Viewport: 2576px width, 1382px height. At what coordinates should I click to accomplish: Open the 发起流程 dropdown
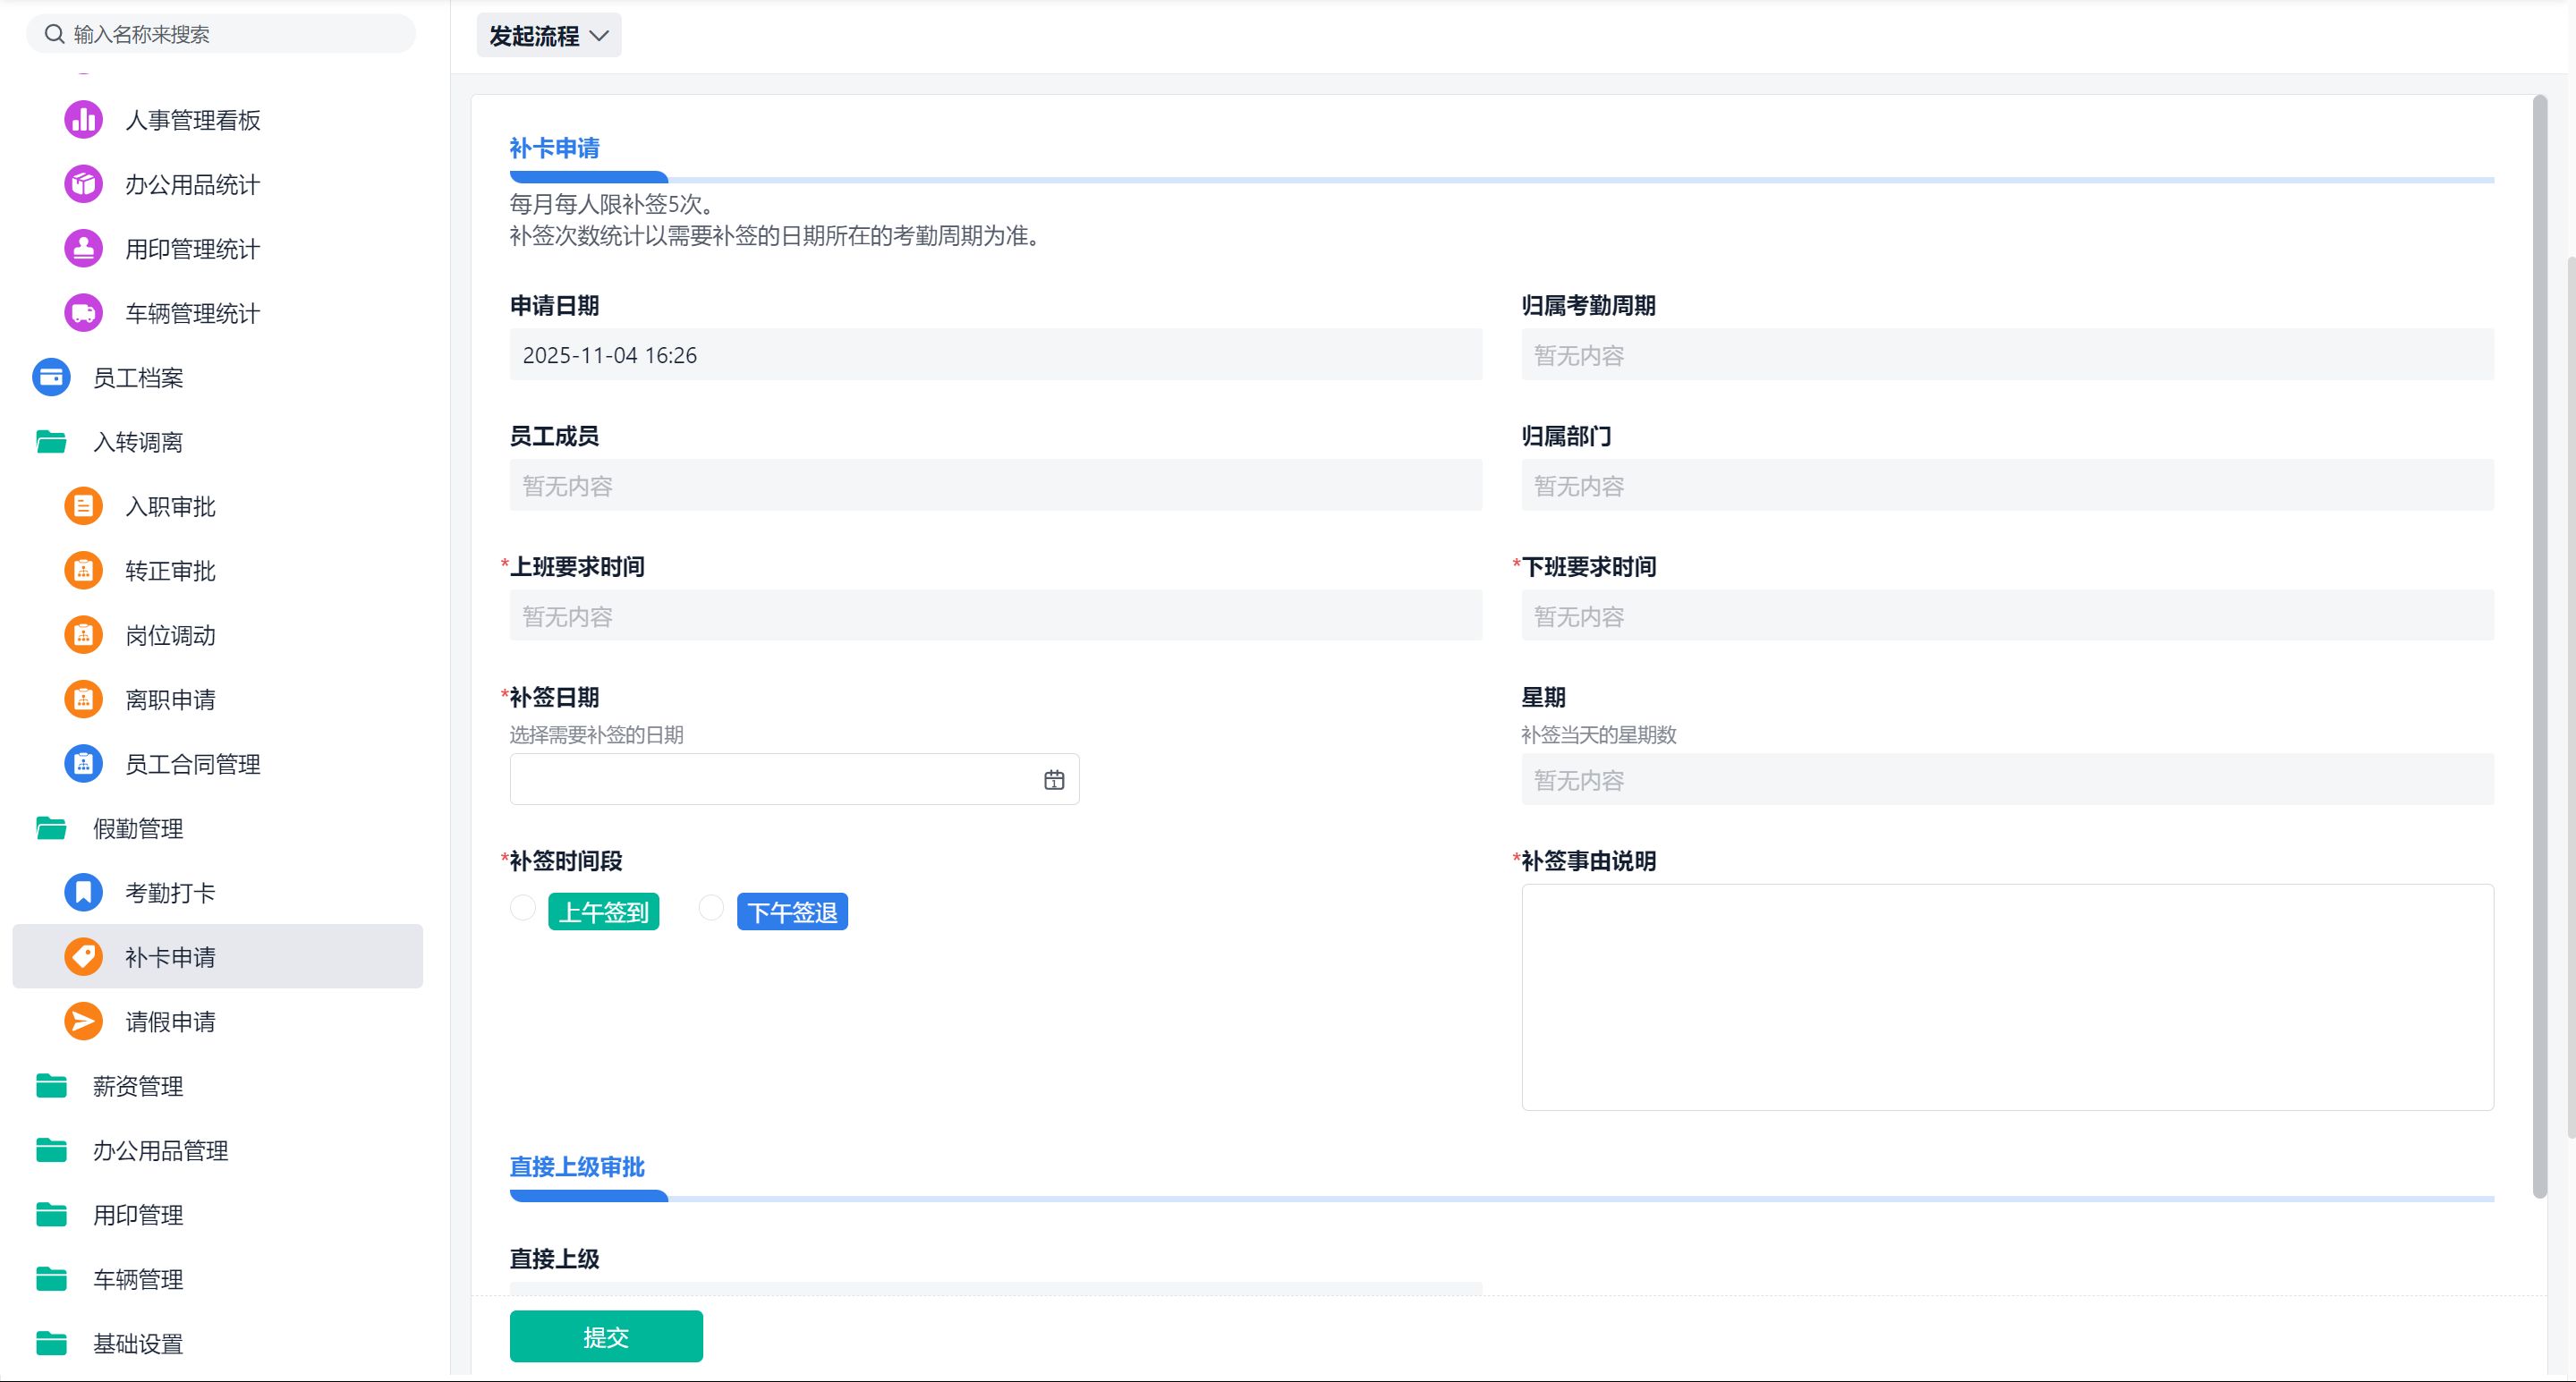(548, 36)
